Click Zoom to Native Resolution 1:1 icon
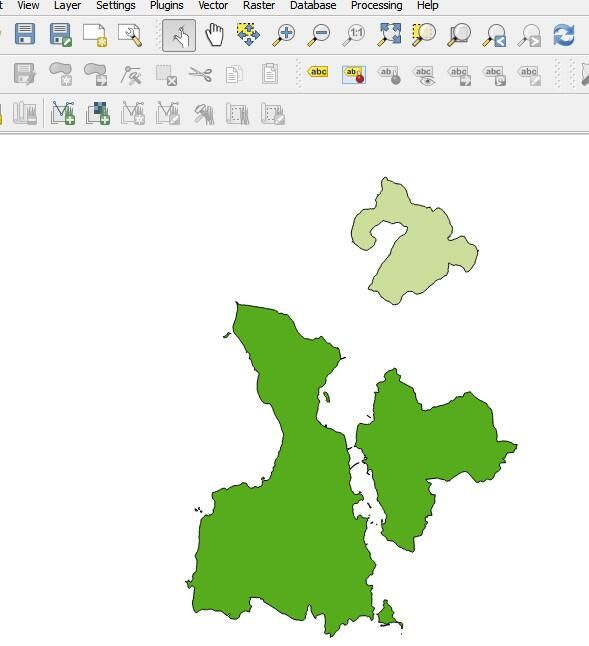 354,35
